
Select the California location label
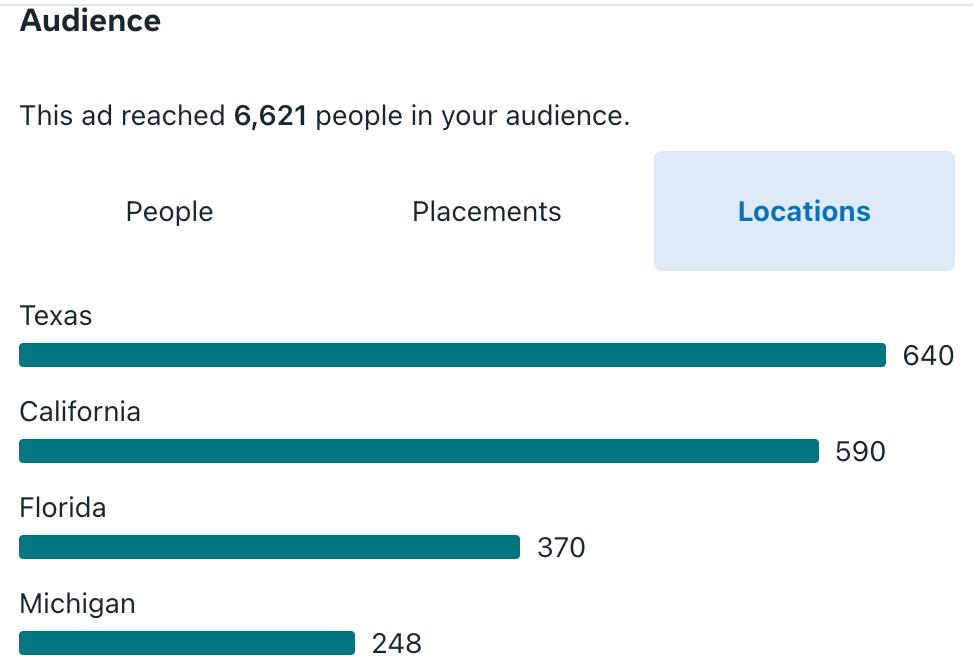click(80, 412)
